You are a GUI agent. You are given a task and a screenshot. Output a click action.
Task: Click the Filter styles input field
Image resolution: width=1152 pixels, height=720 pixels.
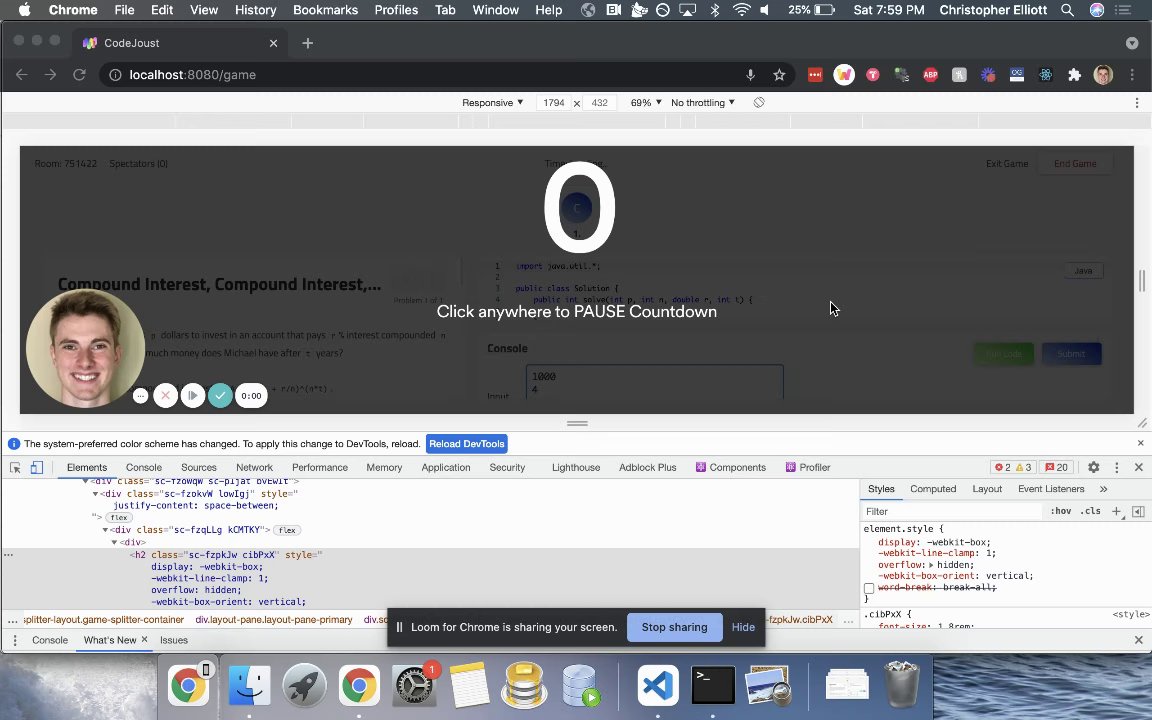(952, 511)
